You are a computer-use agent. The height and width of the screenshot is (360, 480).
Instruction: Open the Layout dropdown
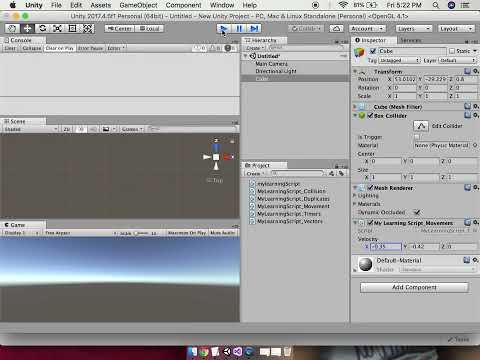tap(456, 29)
